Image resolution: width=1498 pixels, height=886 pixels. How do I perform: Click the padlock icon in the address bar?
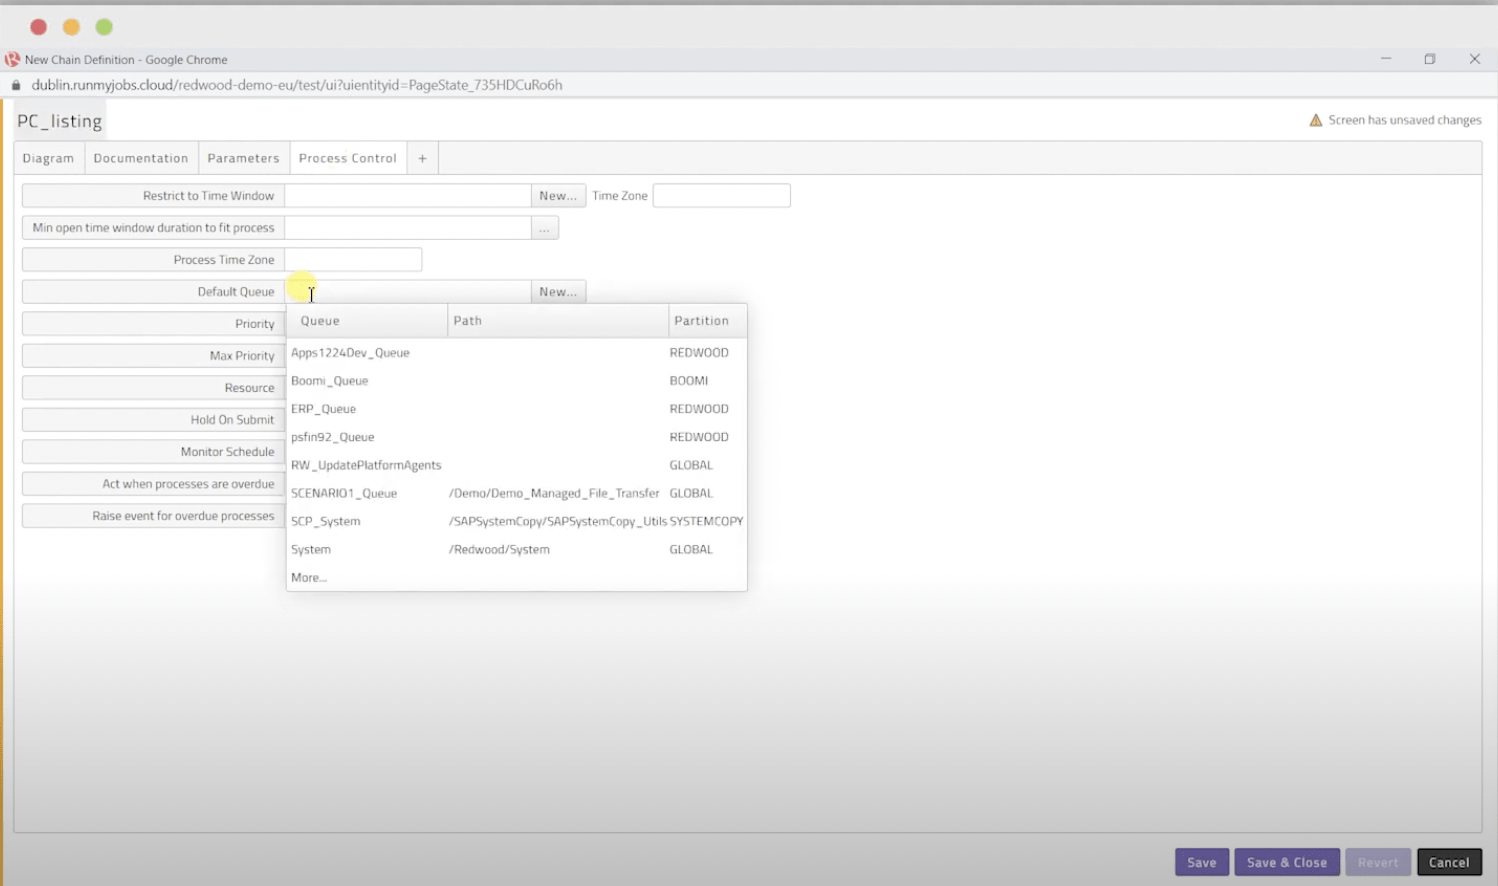pos(15,85)
